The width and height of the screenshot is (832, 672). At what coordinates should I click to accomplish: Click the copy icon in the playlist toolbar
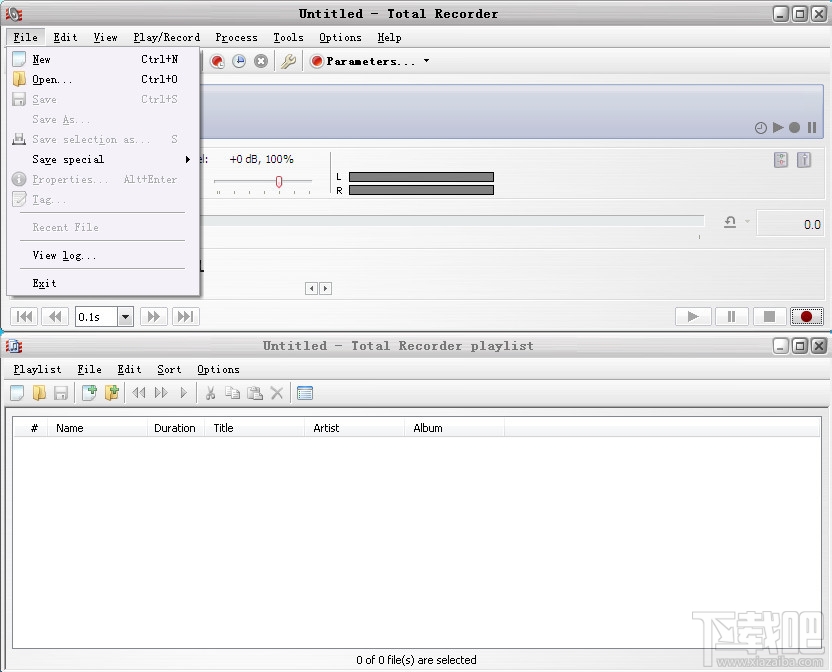233,392
